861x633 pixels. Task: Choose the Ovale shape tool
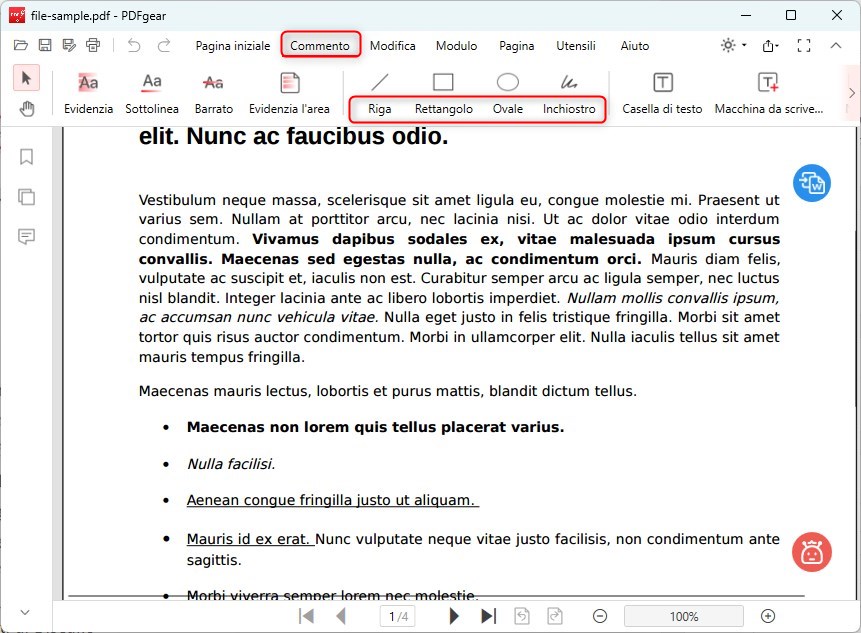coord(507,93)
